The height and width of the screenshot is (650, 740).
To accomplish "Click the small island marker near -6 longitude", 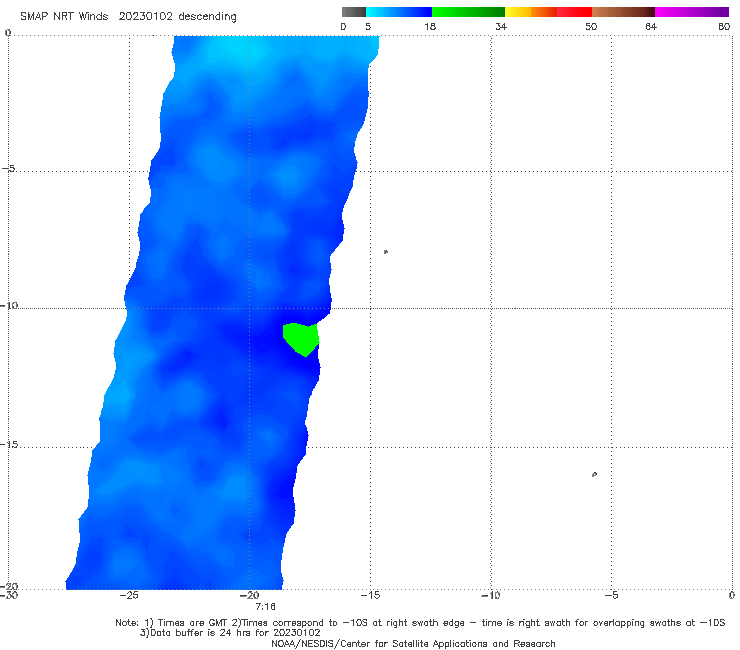I will (x=594, y=474).
